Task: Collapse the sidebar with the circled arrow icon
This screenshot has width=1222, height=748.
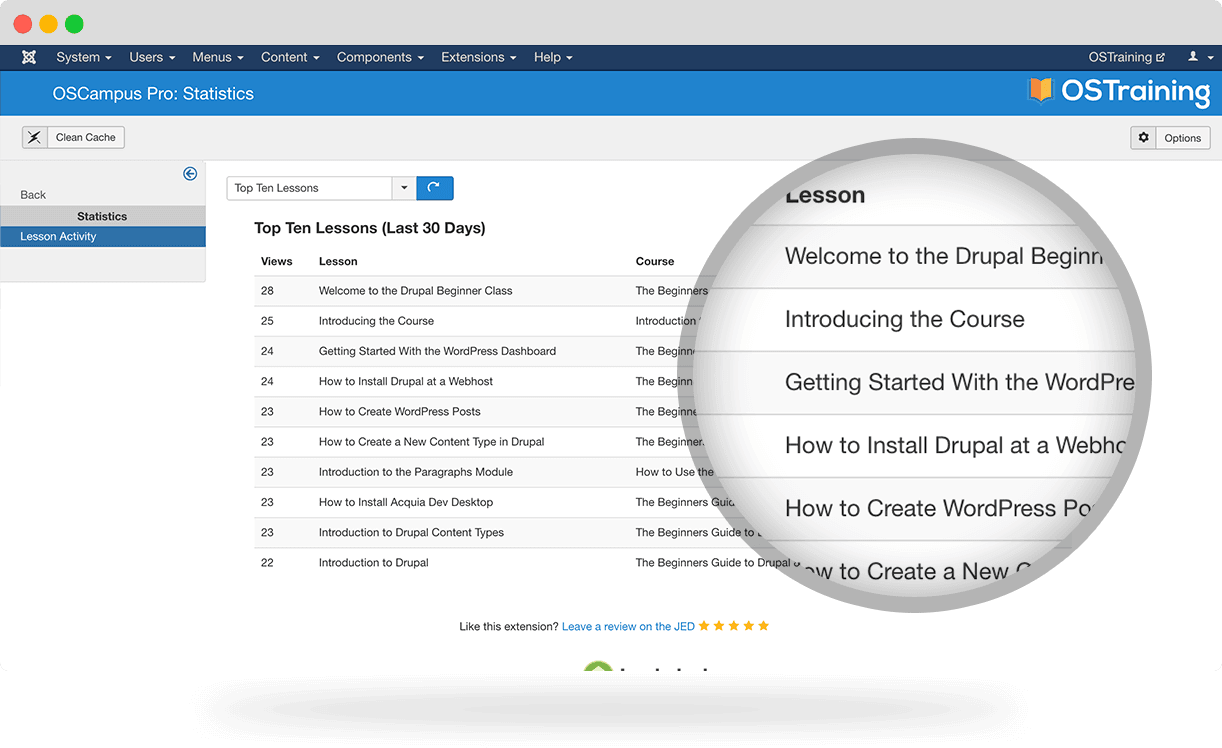Action: coord(190,173)
